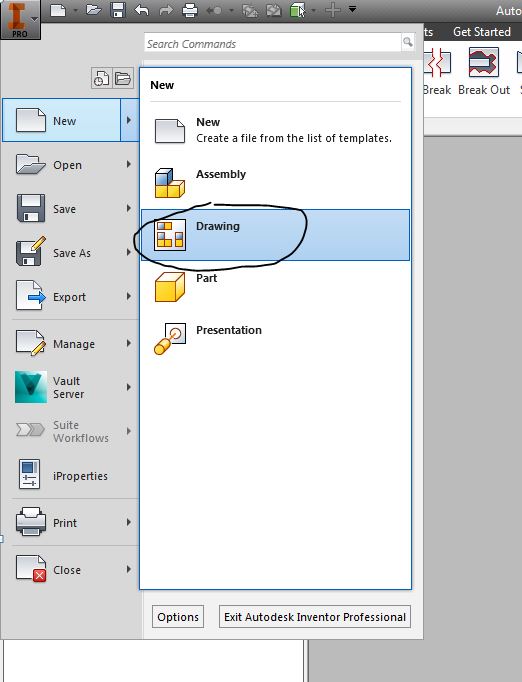
Task: Click the green cube icon in quick access toolbar
Action: point(298,10)
